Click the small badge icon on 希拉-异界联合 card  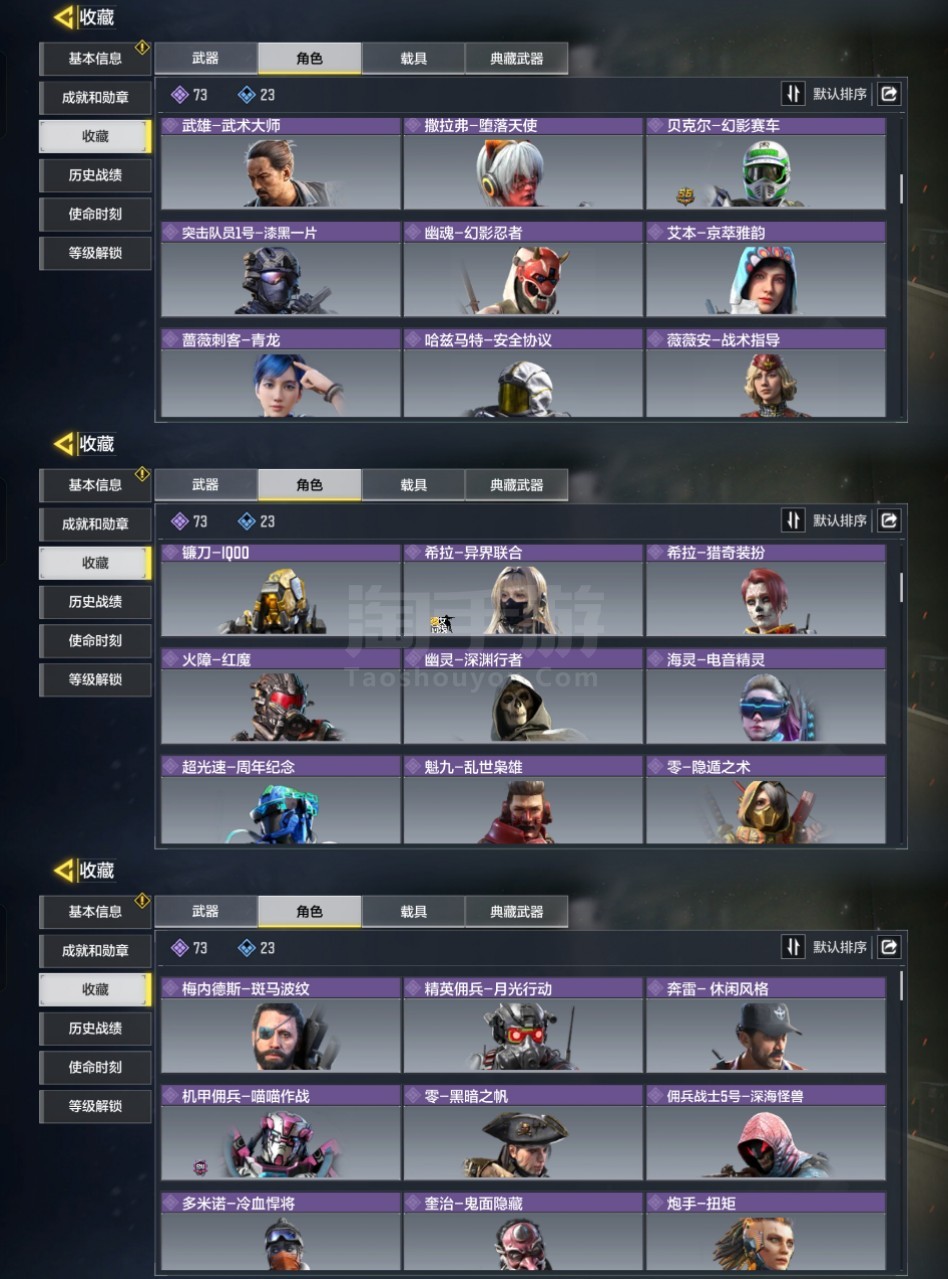440,623
